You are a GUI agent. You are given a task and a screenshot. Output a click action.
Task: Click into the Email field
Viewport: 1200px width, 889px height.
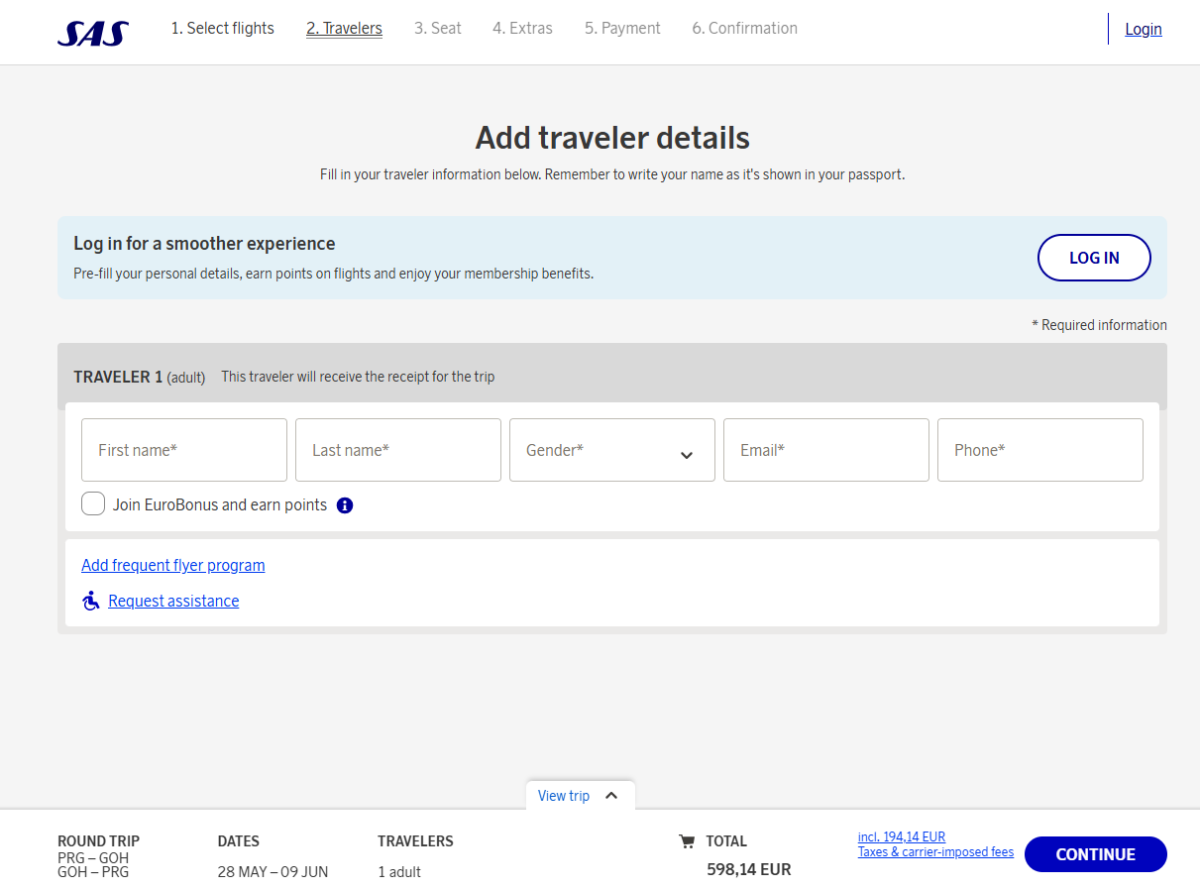(826, 451)
